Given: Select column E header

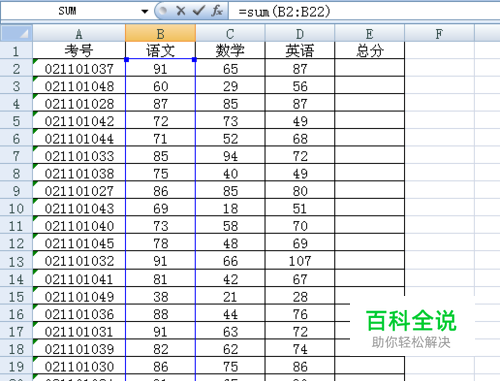Looking at the screenshot, I should pyautogui.click(x=369, y=33).
